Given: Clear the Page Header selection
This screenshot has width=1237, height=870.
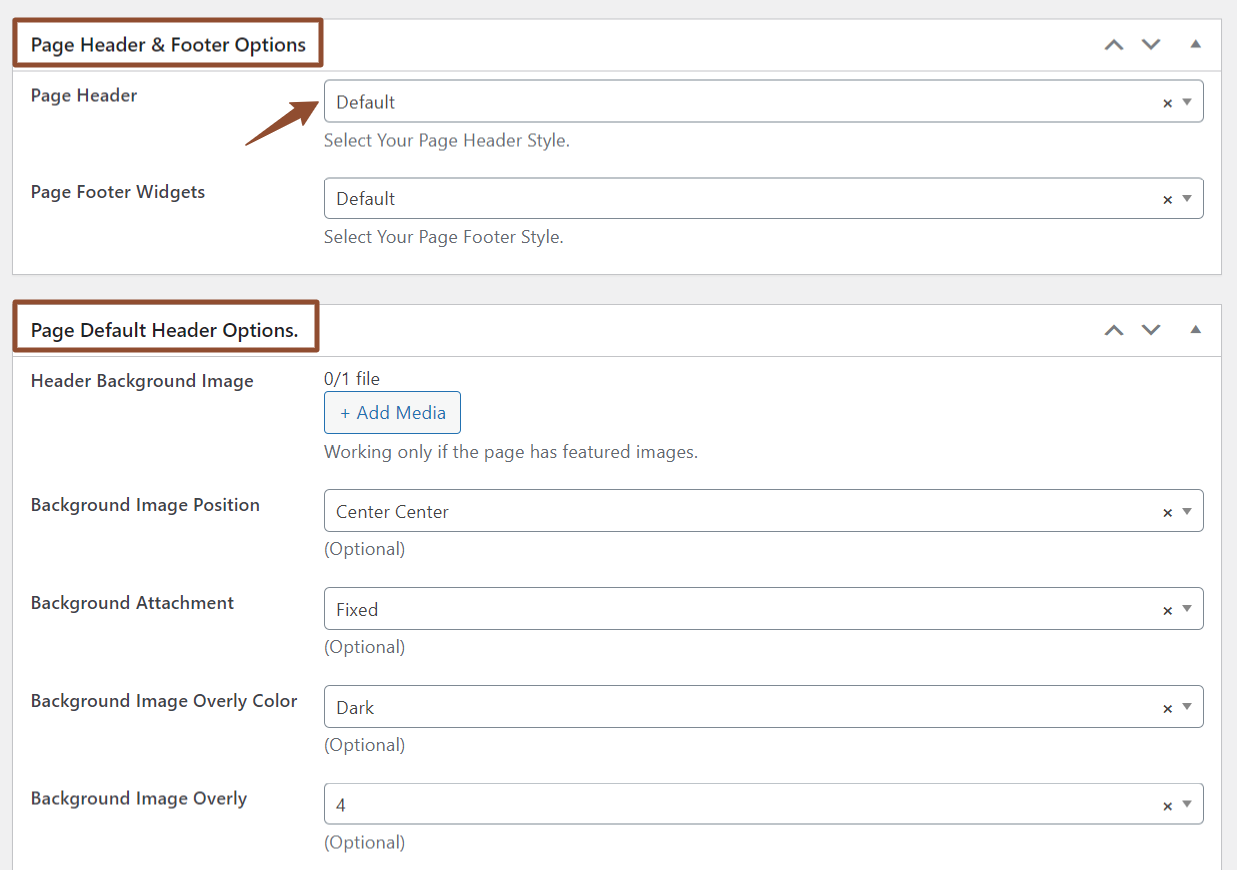Looking at the screenshot, I should point(1167,101).
